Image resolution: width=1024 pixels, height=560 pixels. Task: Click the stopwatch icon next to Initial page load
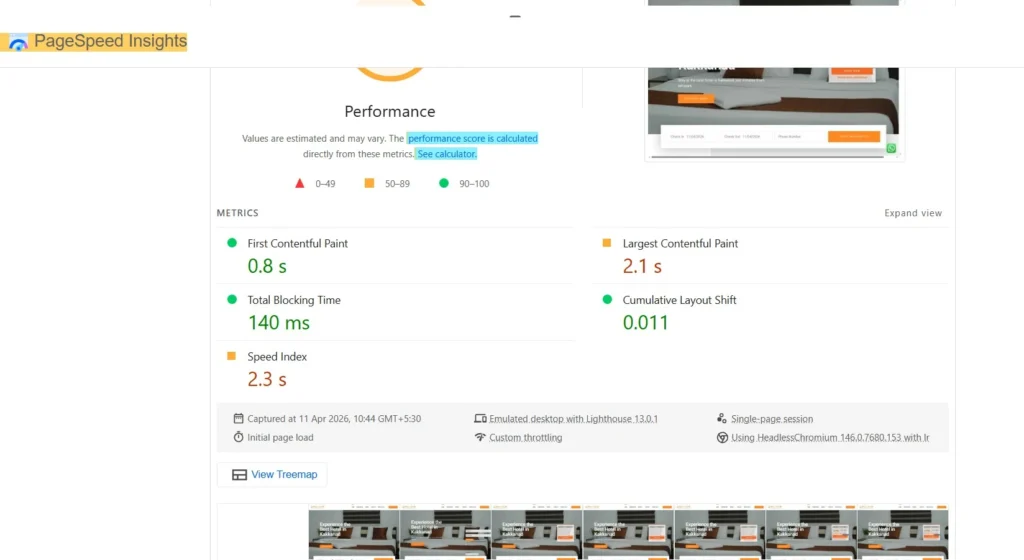238,437
